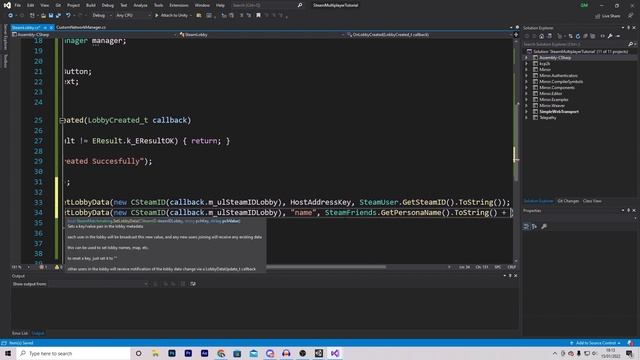Switch to the CustomNetworkManager.cs tab
This screenshot has width=640, height=360.
pos(81,27)
